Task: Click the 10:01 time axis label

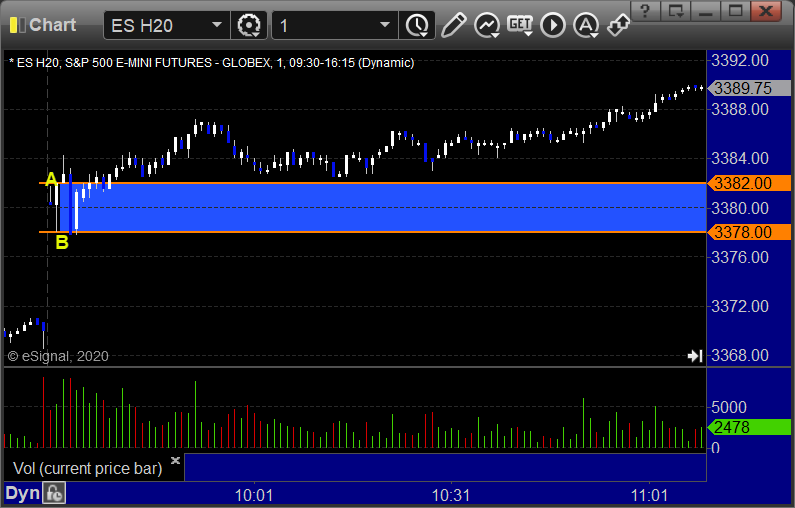Action: point(254,495)
